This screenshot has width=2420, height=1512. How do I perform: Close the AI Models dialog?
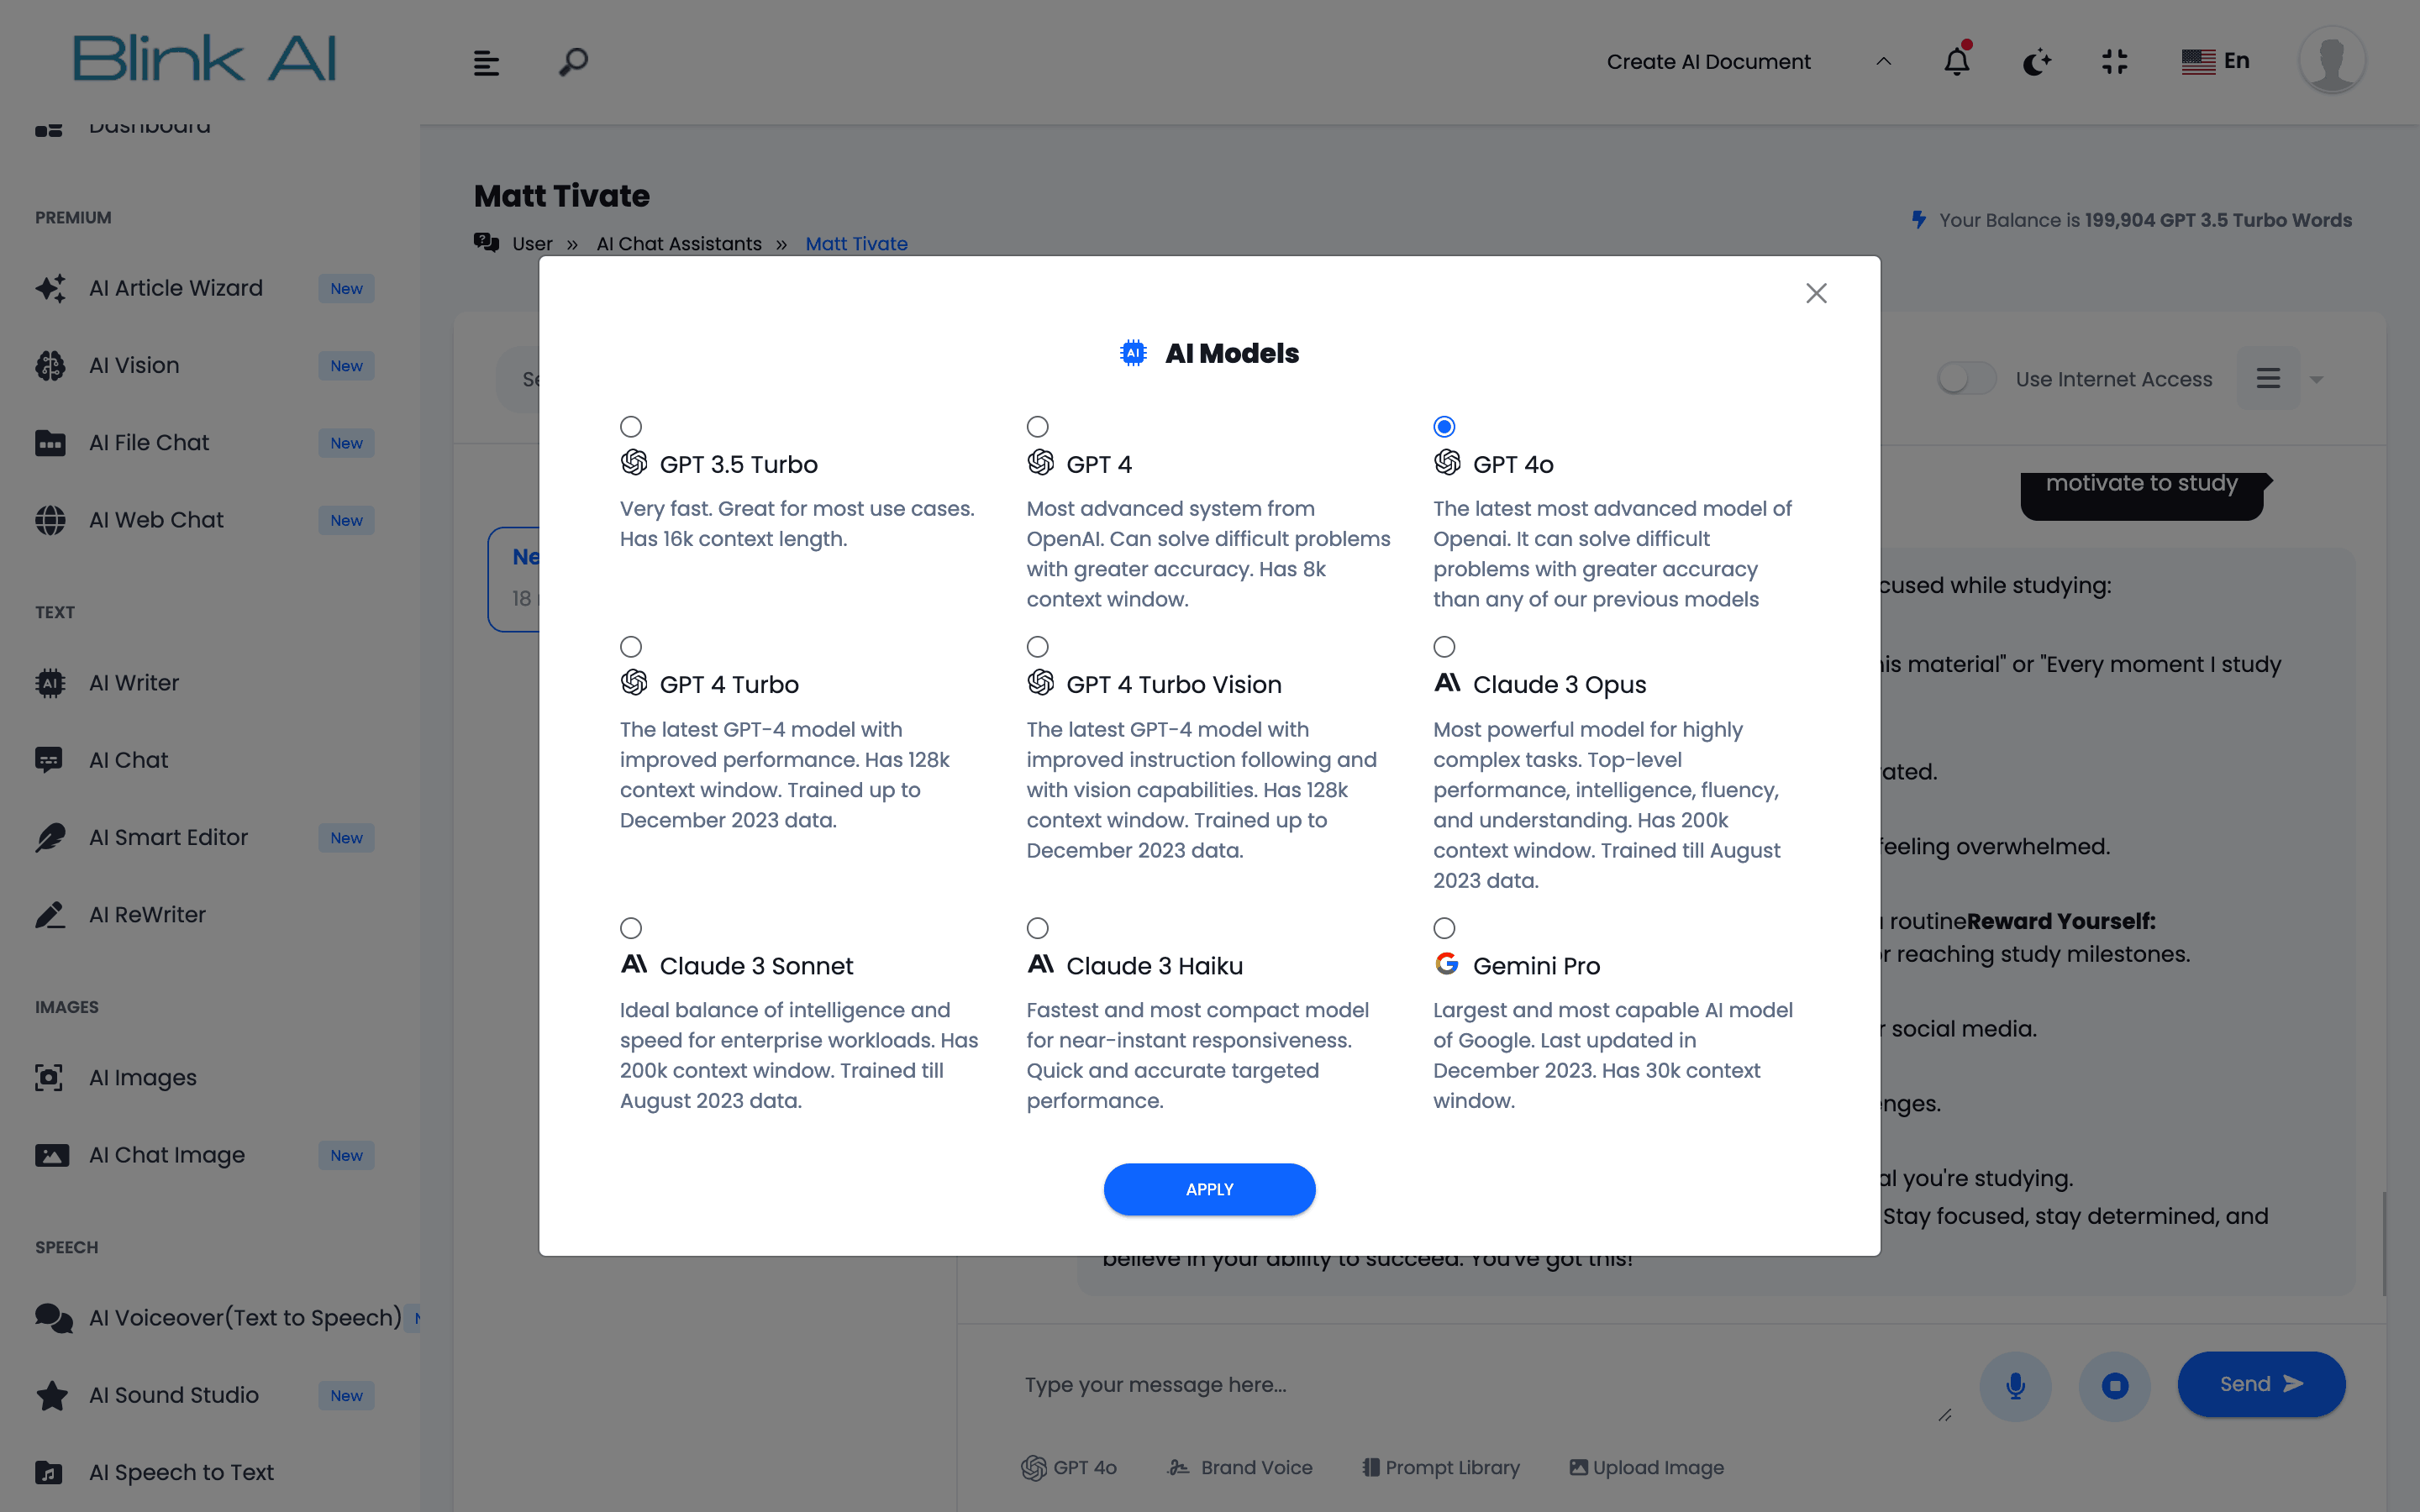click(1816, 293)
